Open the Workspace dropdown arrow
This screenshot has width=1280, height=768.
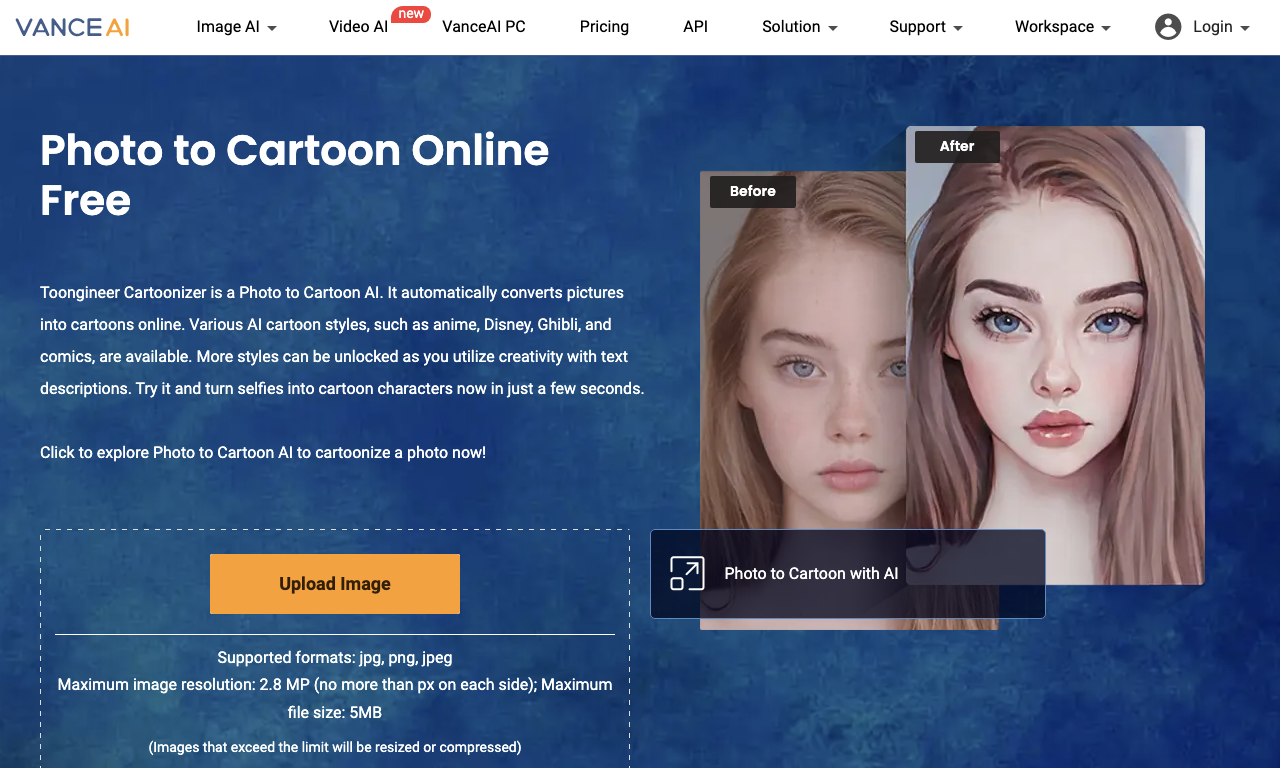[1106, 28]
